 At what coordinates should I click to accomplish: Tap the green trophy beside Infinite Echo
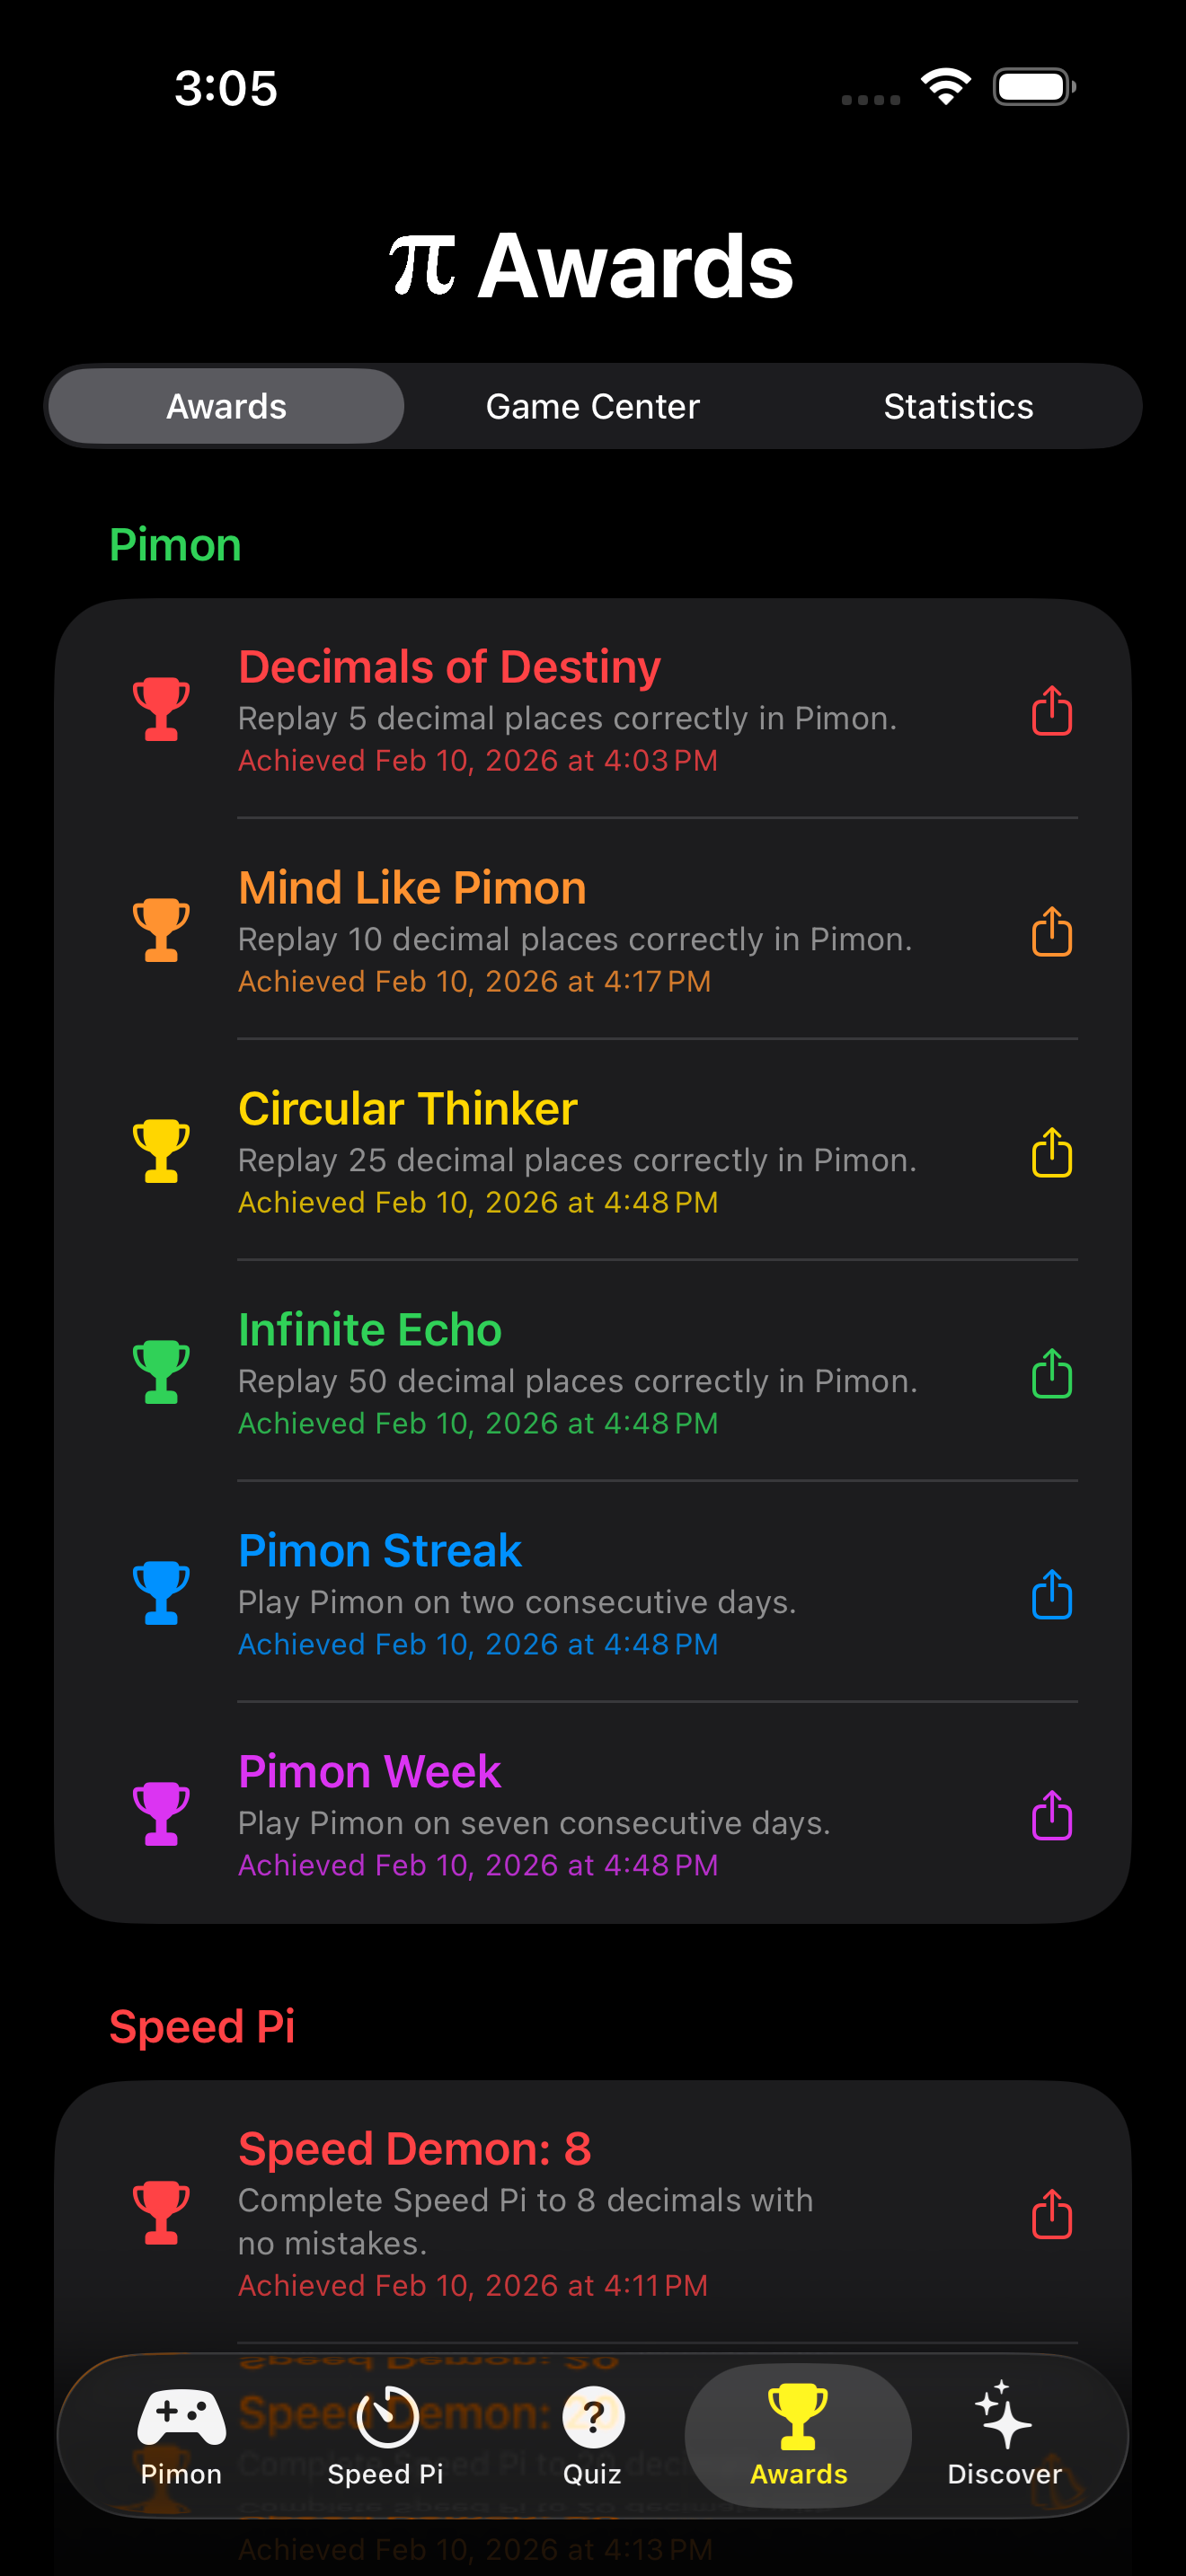coord(161,1373)
